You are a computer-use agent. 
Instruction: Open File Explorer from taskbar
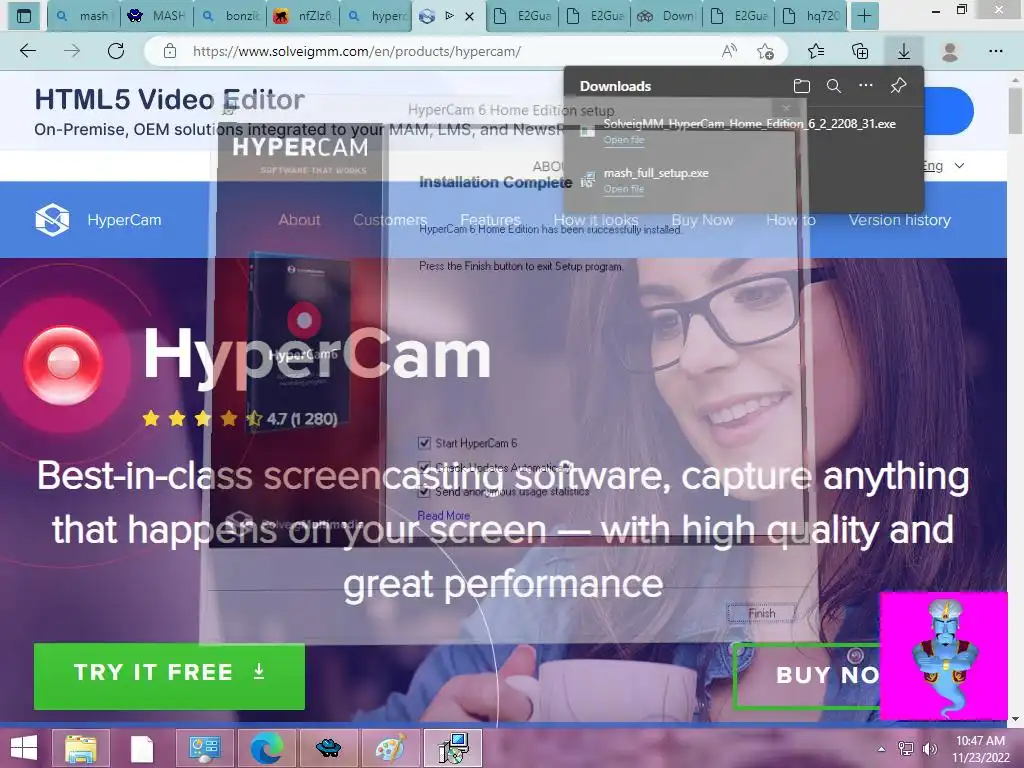(81, 748)
